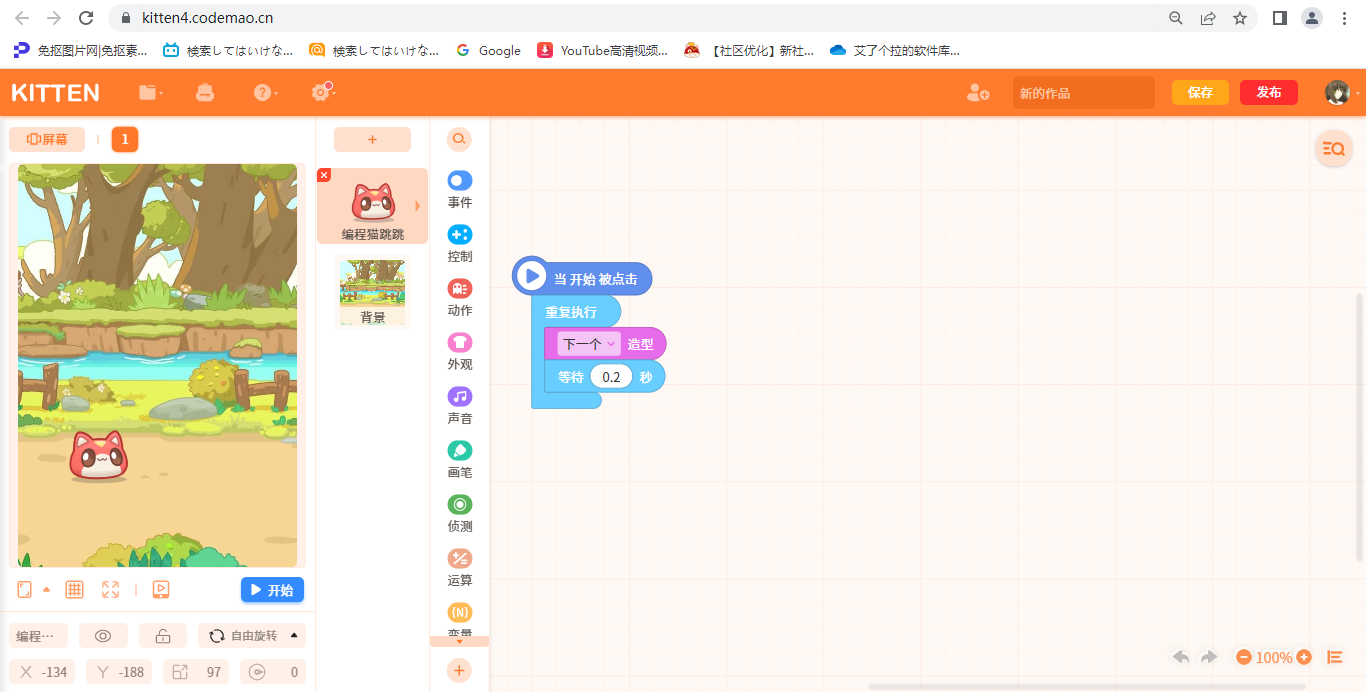Select the 外观 looks block category

click(x=459, y=351)
